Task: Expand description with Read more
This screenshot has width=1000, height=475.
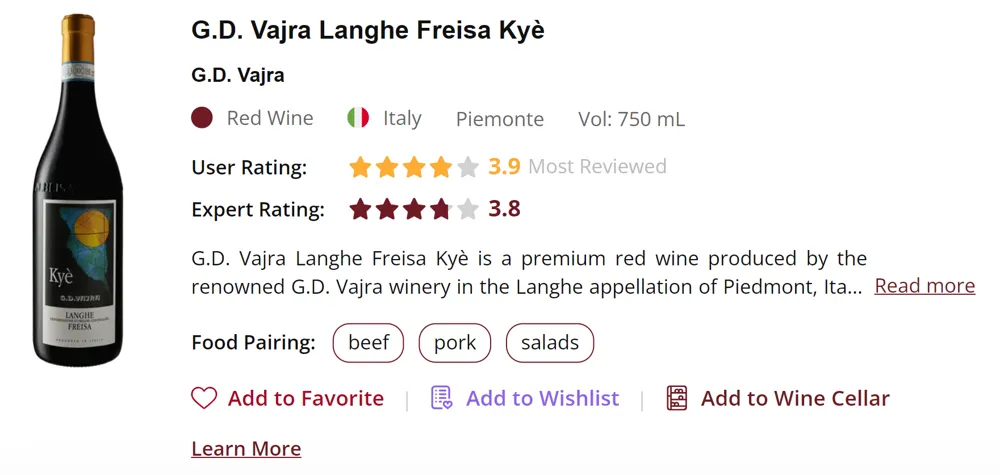Action: 924,286
